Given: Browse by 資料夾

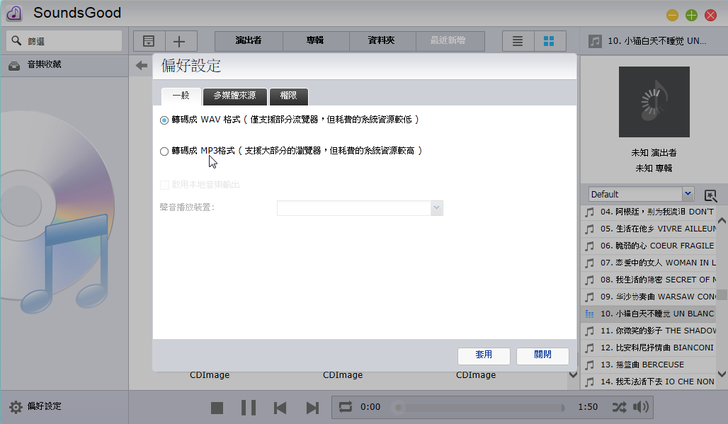Looking at the screenshot, I should (x=382, y=41).
